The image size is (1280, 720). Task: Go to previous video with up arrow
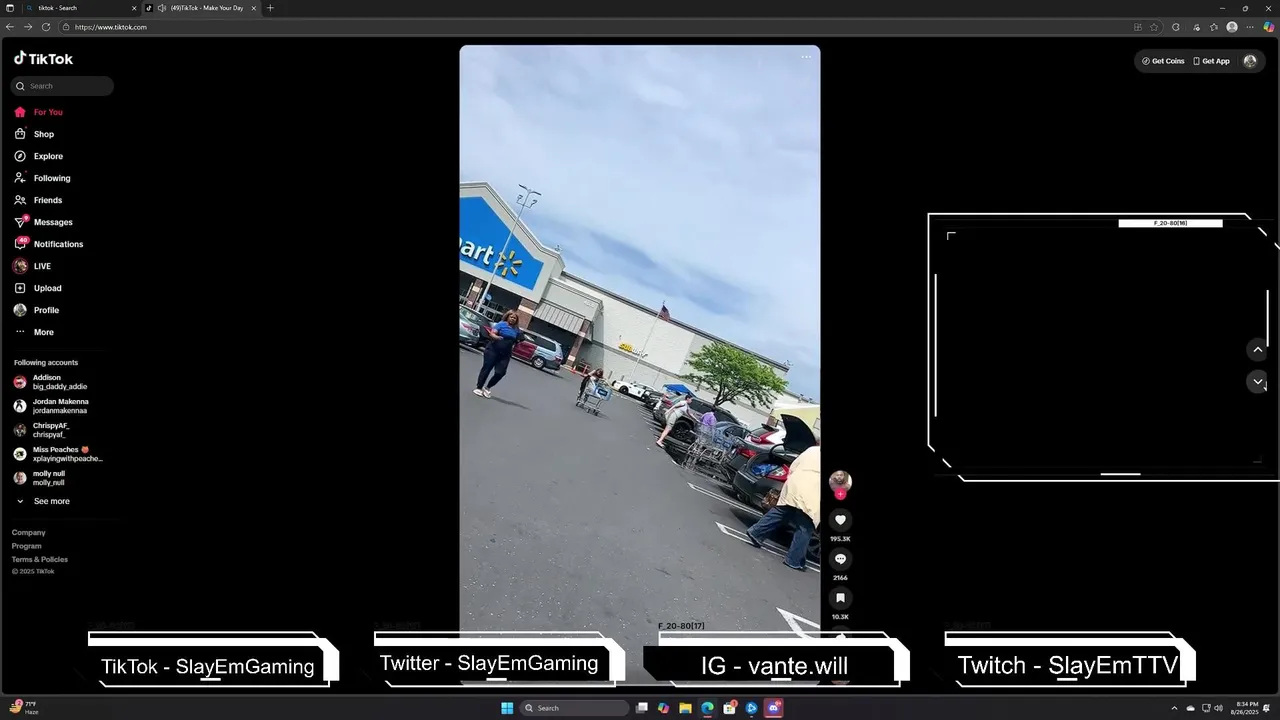click(1258, 350)
